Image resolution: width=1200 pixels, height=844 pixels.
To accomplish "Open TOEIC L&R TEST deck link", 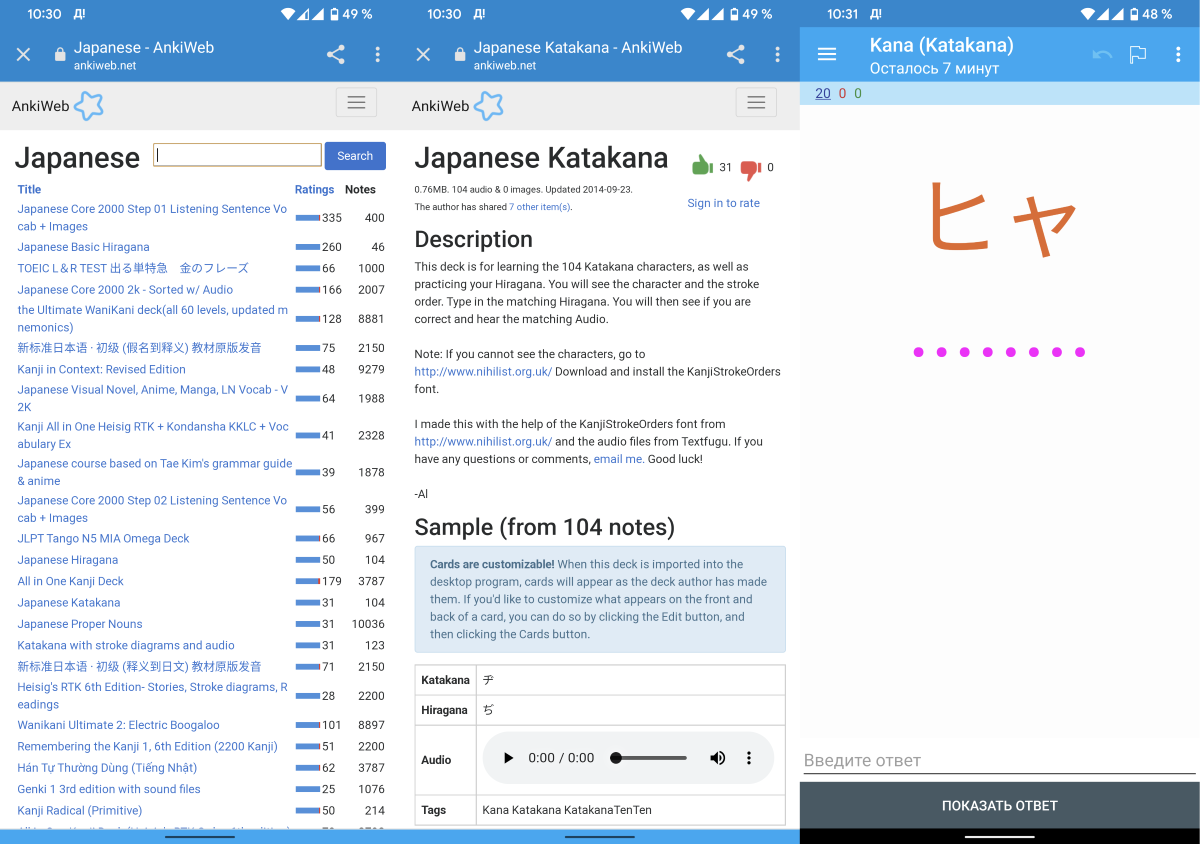I will pos(133,268).
